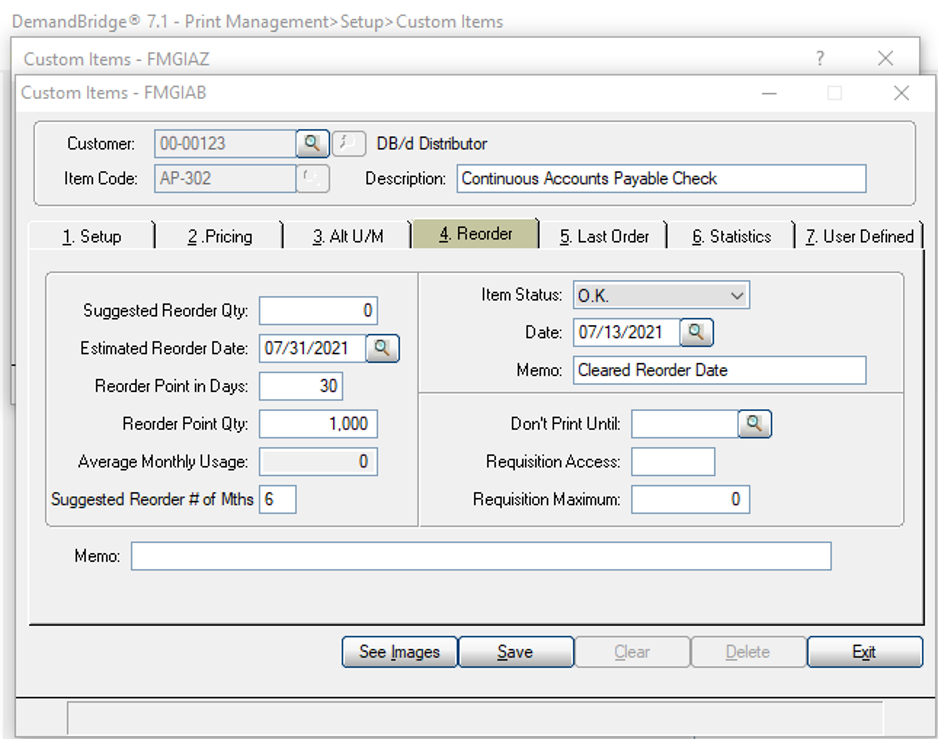
Task: Click the Average Monthly Usage field
Action: pyautogui.click(x=318, y=461)
